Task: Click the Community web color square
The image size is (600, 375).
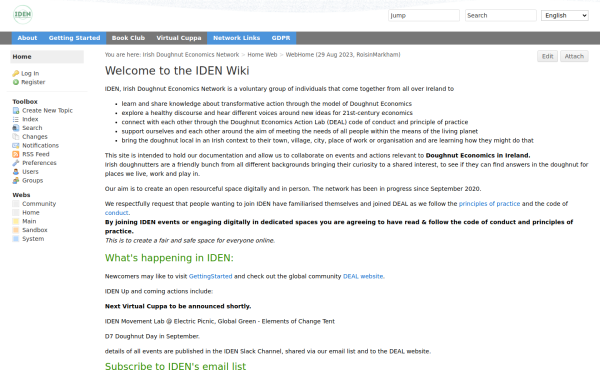Action: click(x=16, y=204)
